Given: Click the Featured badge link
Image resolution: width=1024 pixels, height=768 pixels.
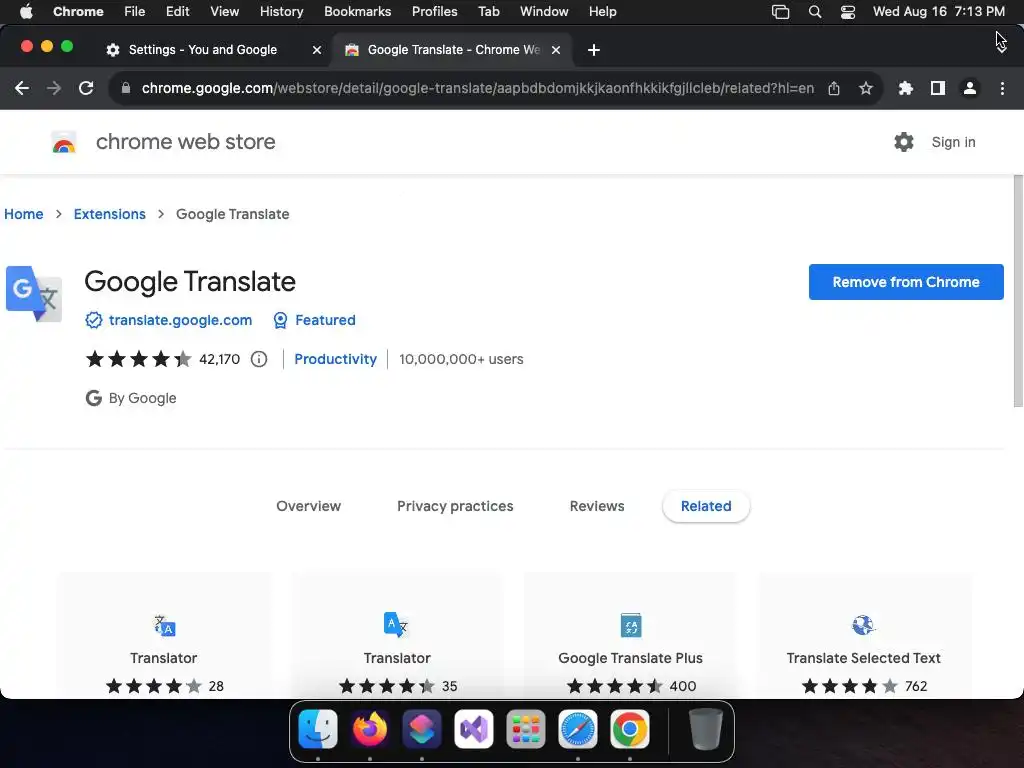Looking at the screenshot, I should [x=325, y=320].
